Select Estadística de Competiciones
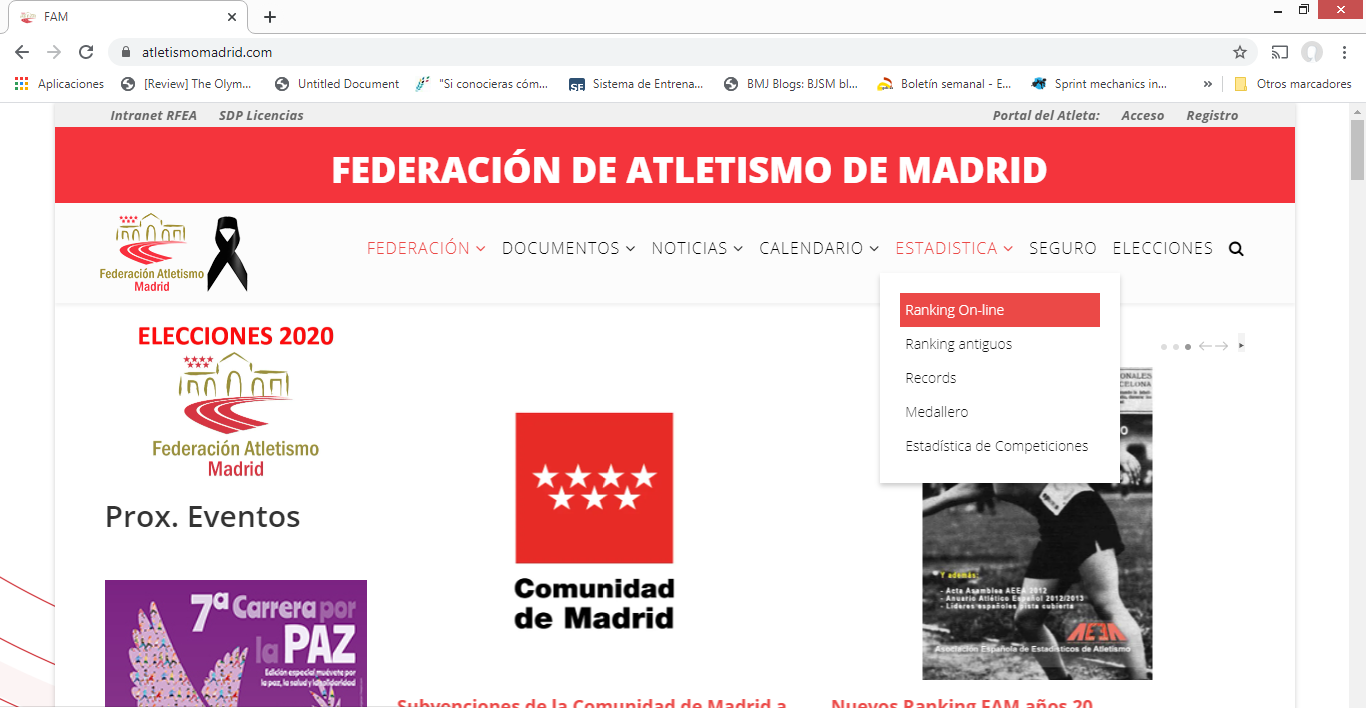The height and width of the screenshot is (708, 1368). pos(1000,446)
